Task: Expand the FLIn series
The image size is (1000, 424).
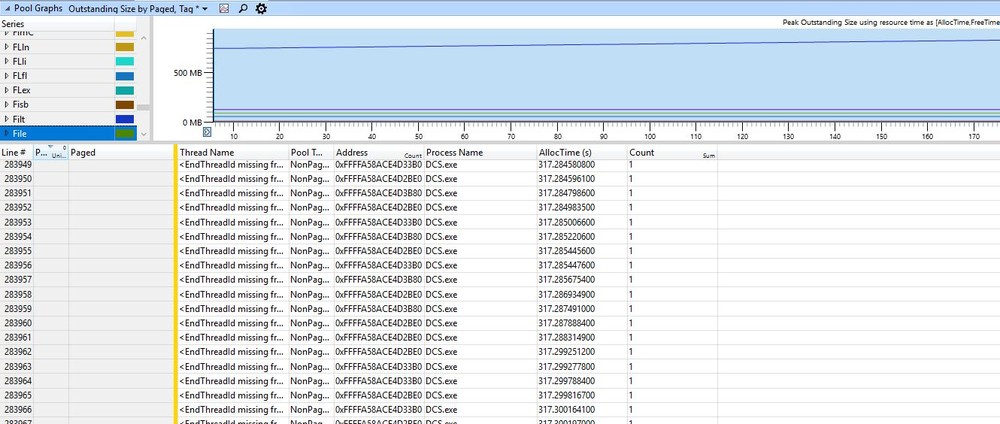Action: coord(7,47)
